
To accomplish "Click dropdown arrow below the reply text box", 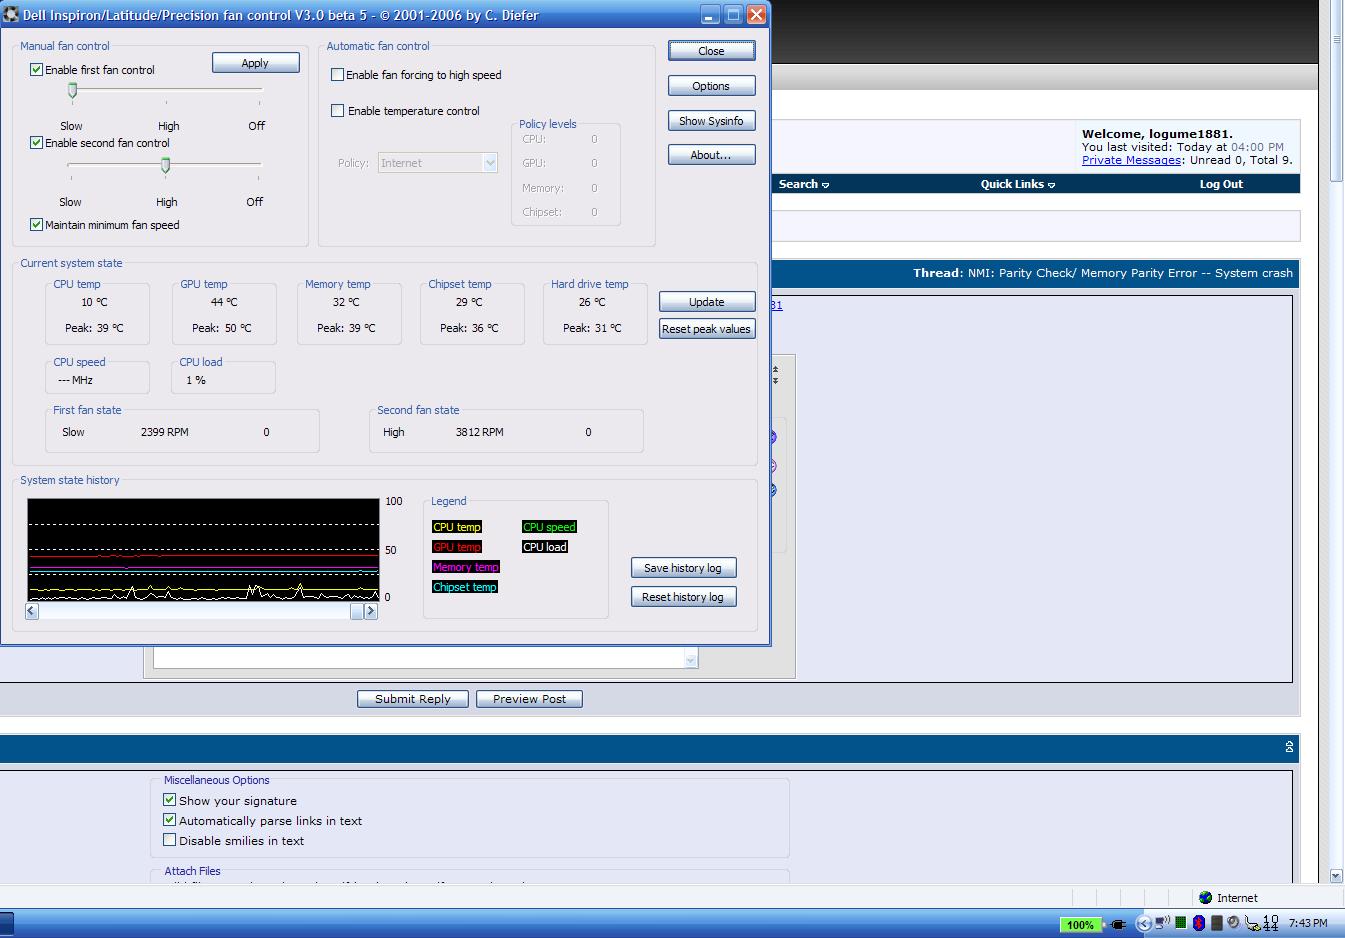I will (690, 659).
